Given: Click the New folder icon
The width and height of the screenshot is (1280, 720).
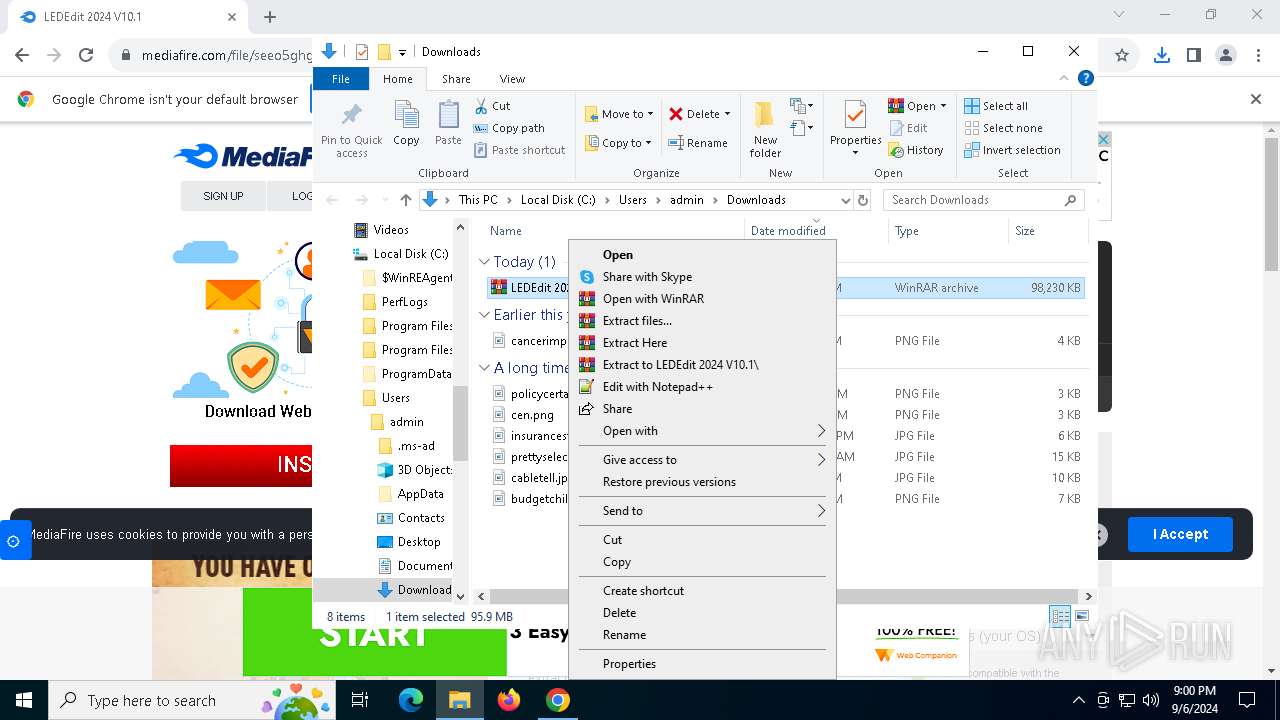Looking at the screenshot, I should [765, 115].
